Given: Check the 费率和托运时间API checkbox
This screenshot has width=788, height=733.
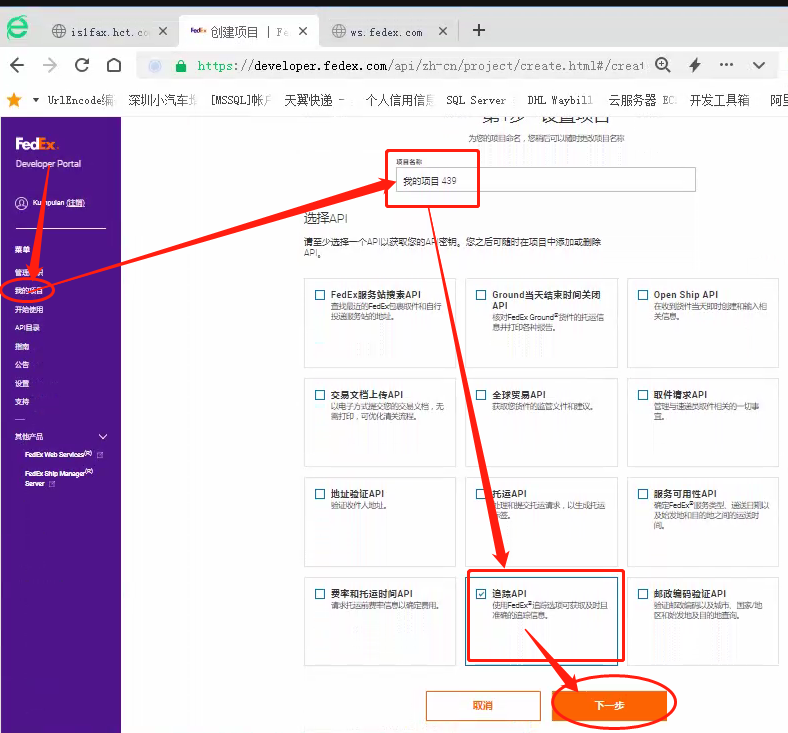Looking at the screenshot, I should click(320, 594).
